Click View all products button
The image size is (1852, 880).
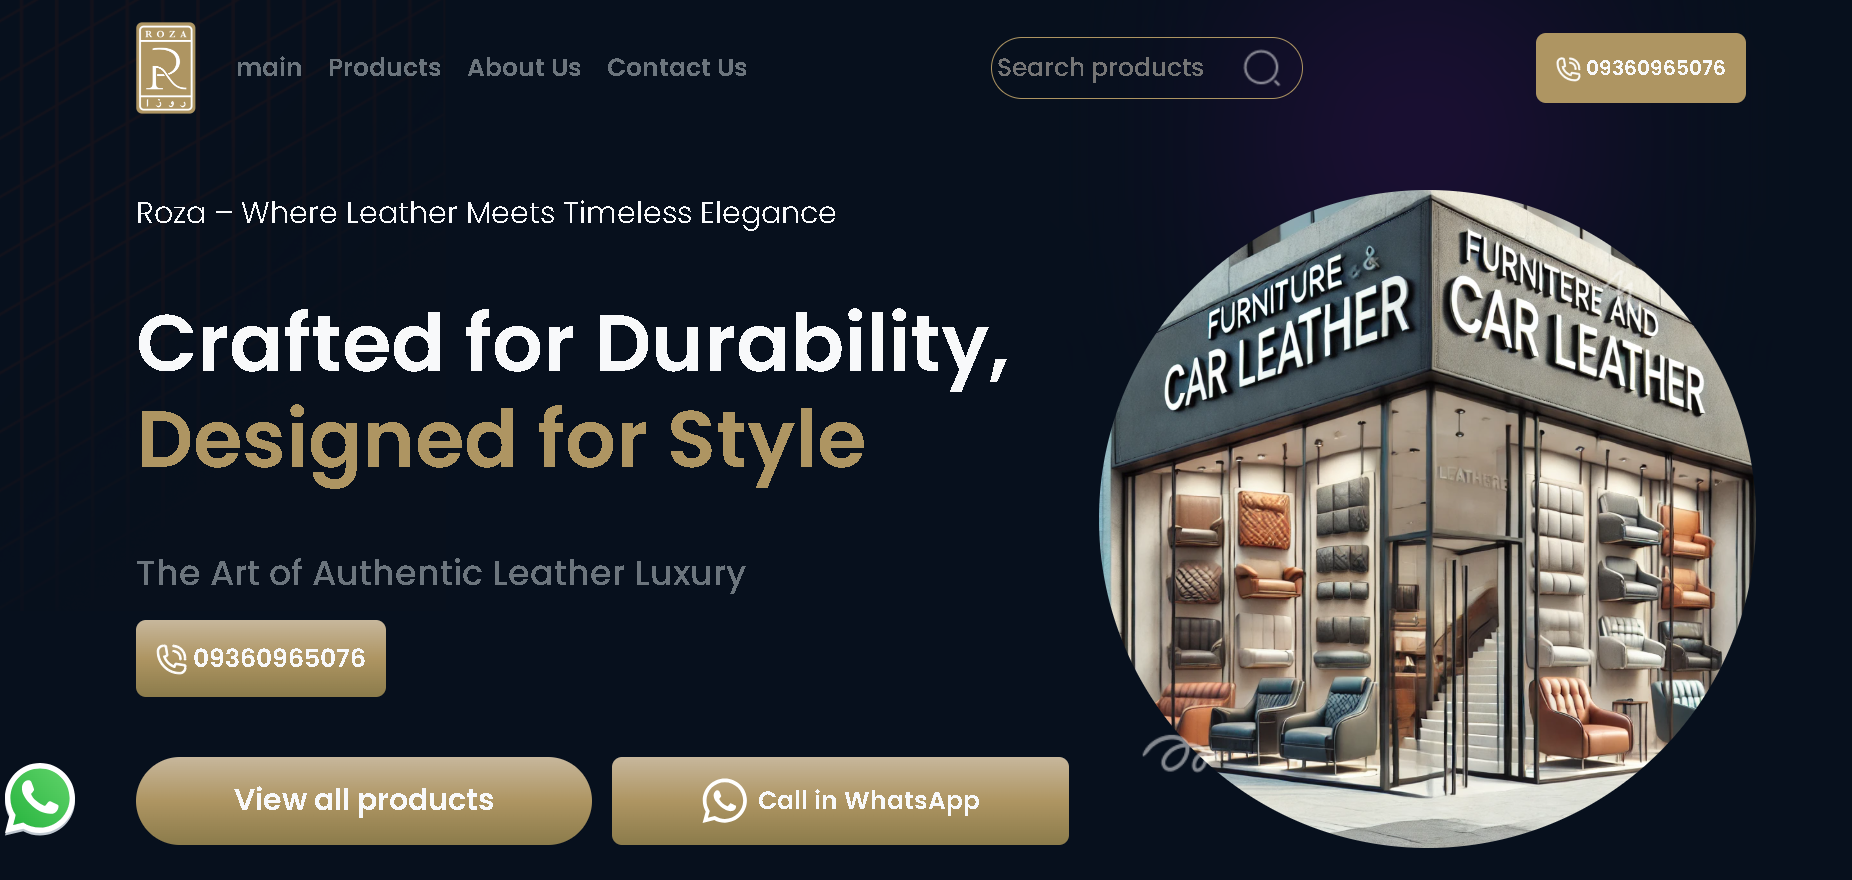click(364, 801)
